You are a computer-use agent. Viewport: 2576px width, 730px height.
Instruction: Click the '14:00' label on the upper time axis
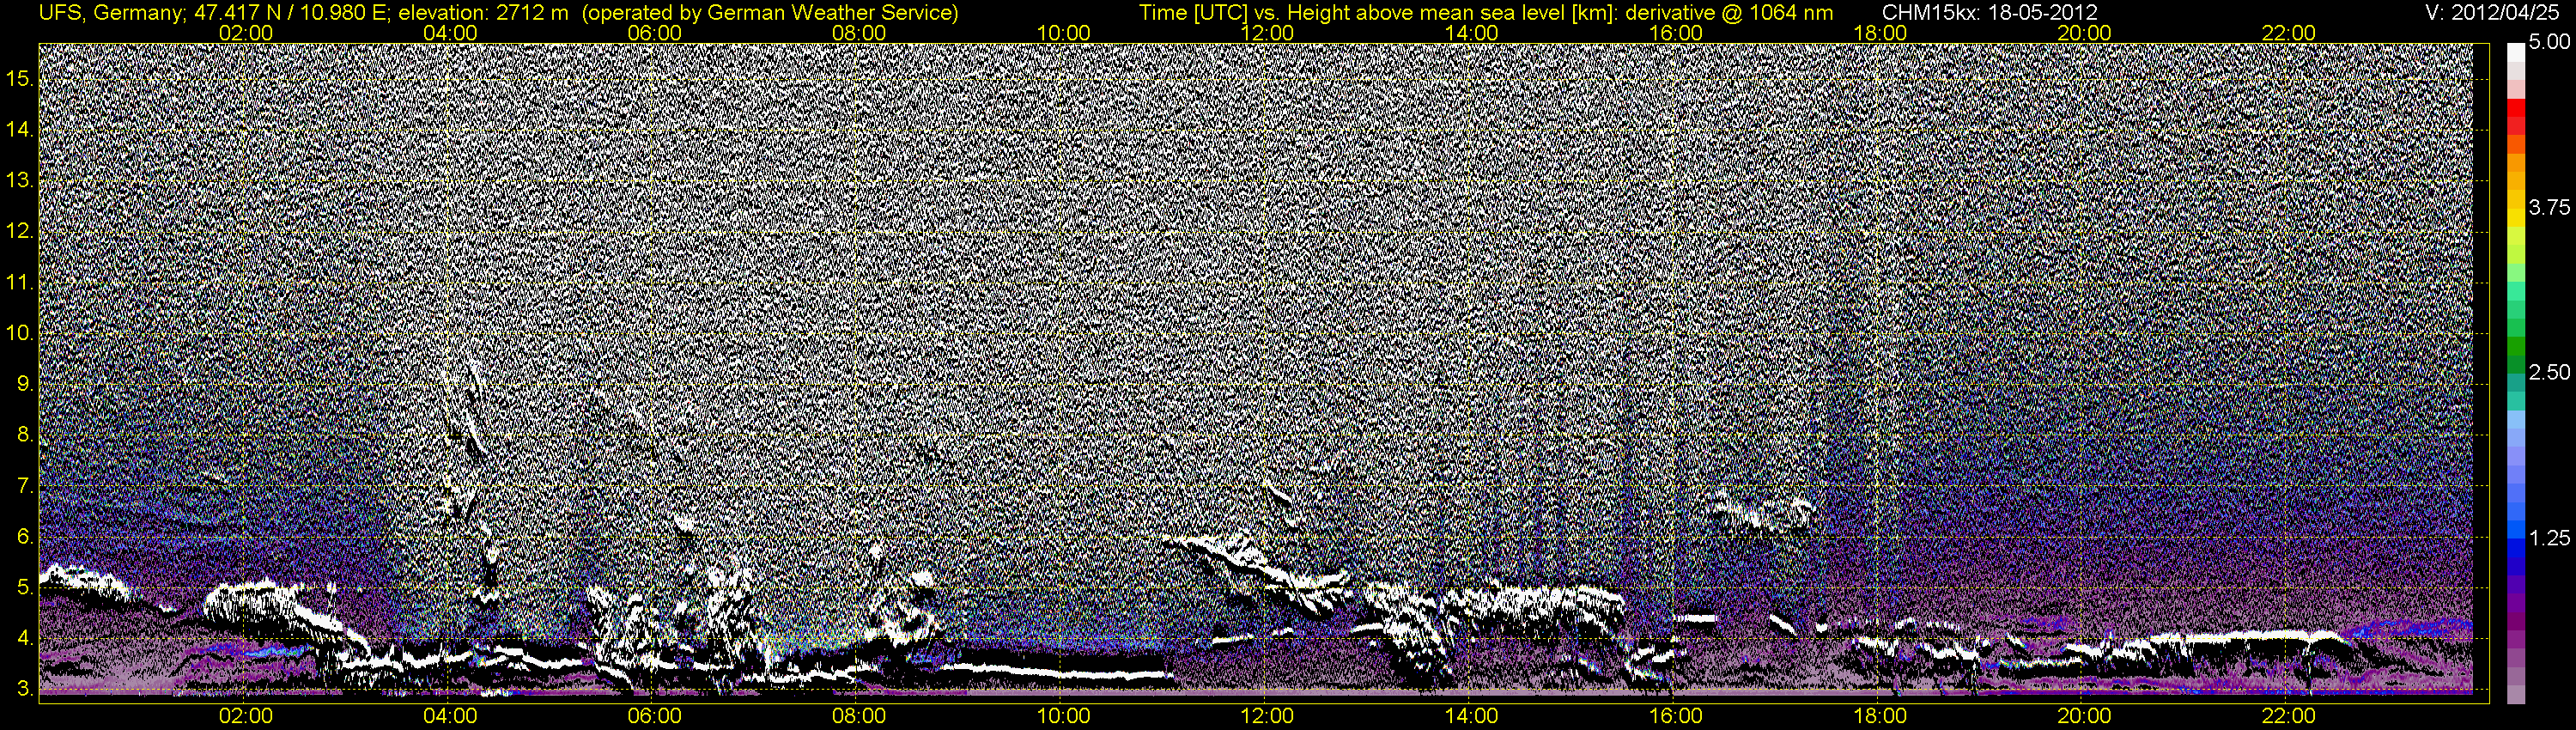tap(1472, 33)
